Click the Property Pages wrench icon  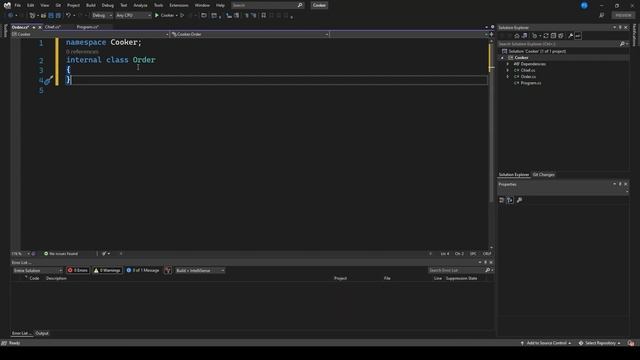pos(519,200)
